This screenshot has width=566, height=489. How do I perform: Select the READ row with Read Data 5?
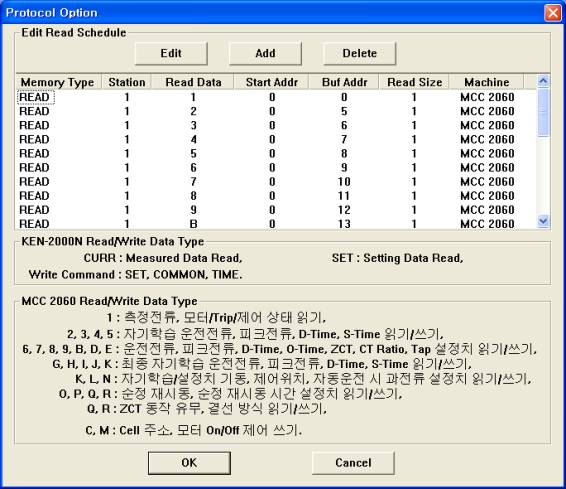pyautogui.click(x=276, y=153)
